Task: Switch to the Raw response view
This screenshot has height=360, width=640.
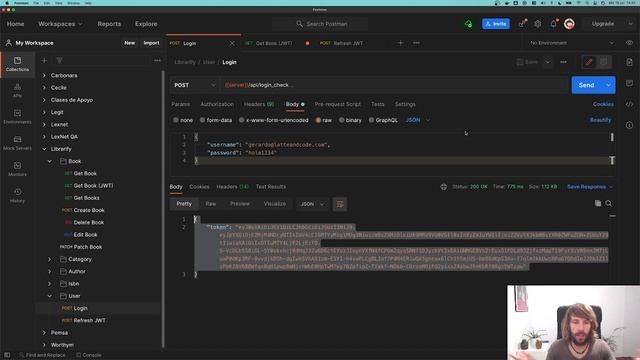Action: (211, 204)
